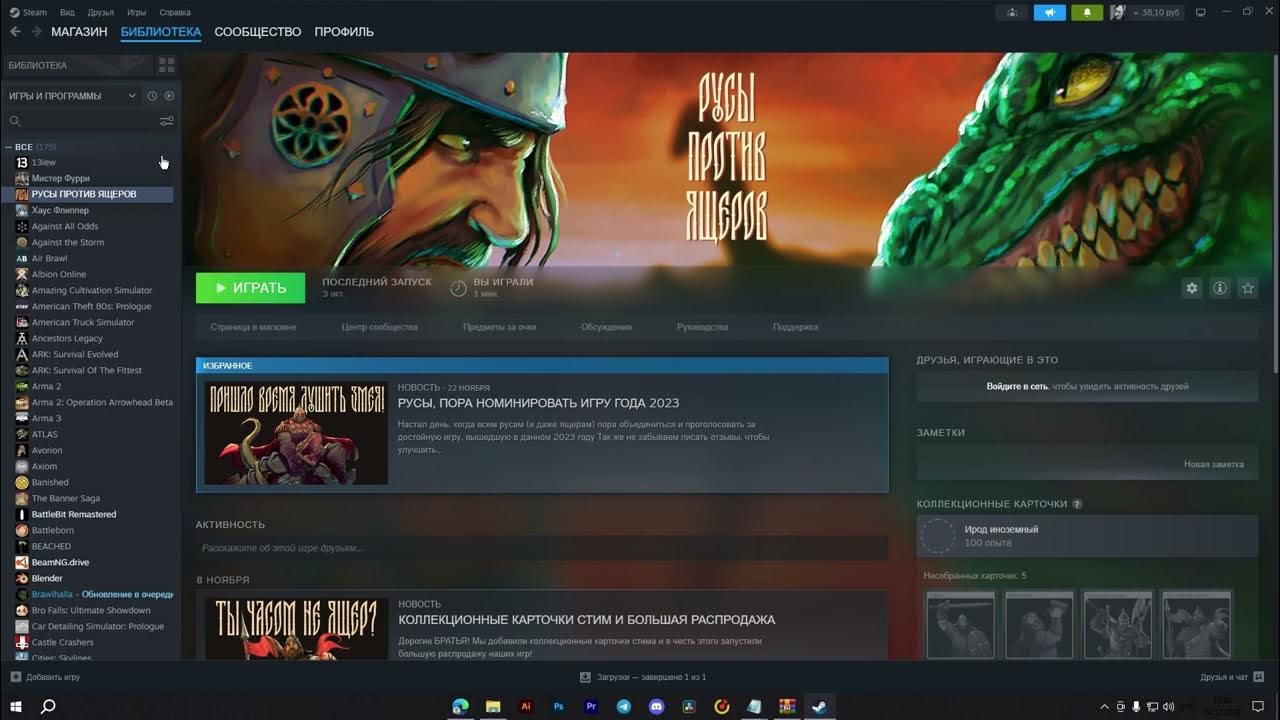The width and height of the screenshot is (1280, 720).
Task: Open Steam friends activity icon in header
Action: [x=1012, y=13]
